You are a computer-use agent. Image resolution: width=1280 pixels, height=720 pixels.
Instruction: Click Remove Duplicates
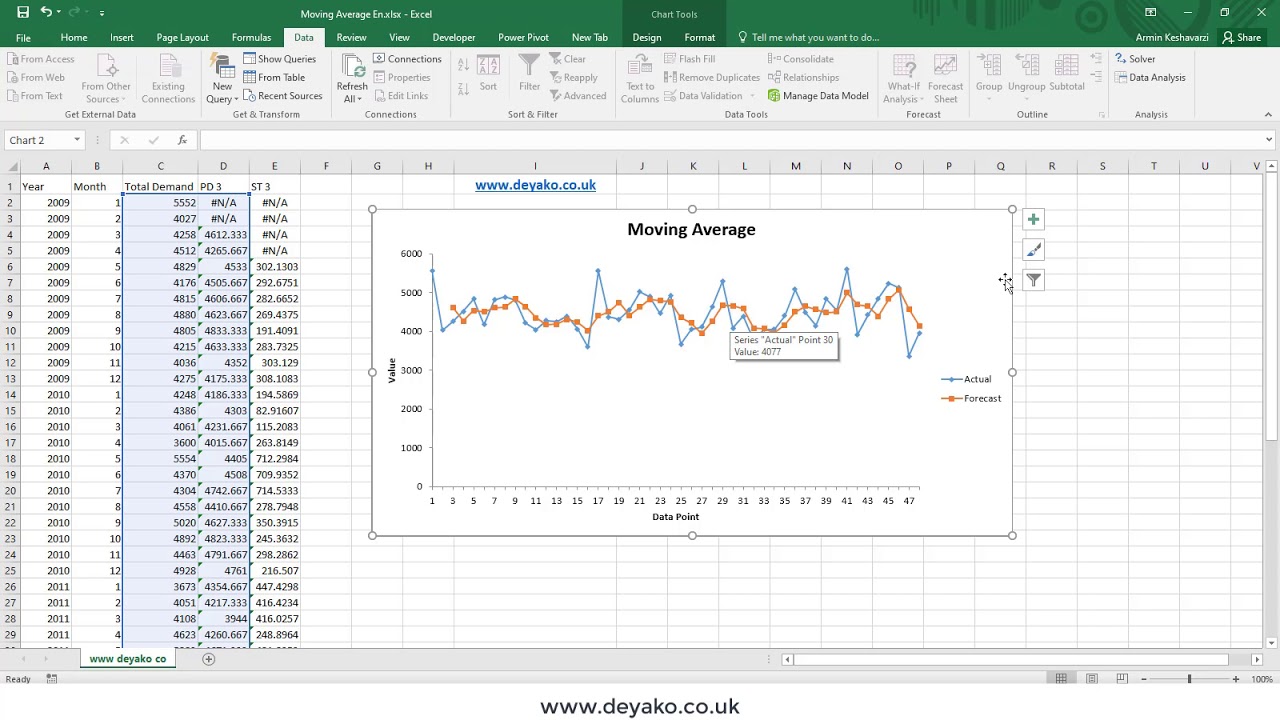712,78
